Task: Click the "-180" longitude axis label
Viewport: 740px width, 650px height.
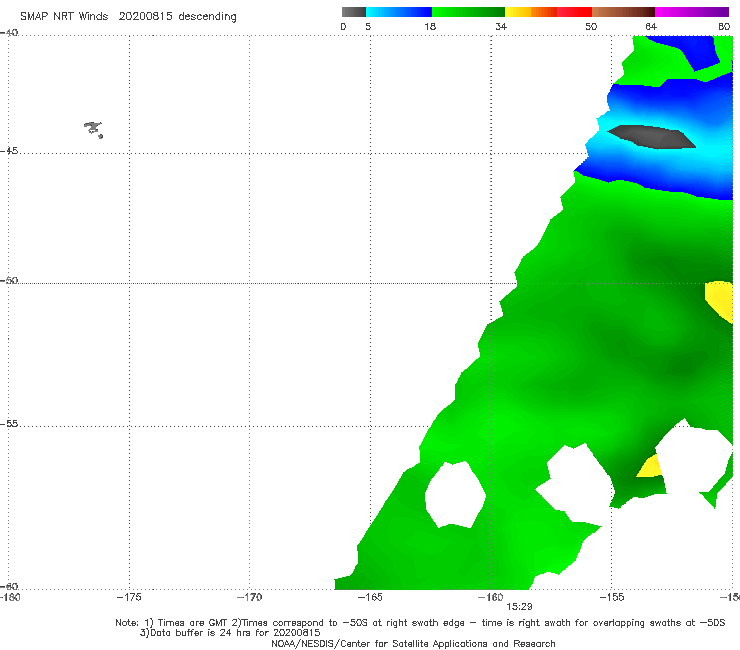Action: pyautogui.click(x=10, y=597)
